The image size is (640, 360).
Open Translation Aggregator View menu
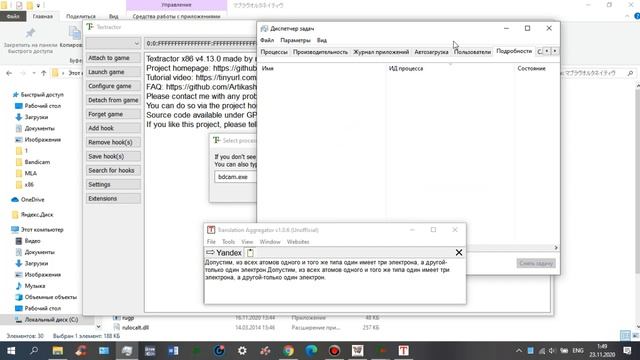coord(247,242)
